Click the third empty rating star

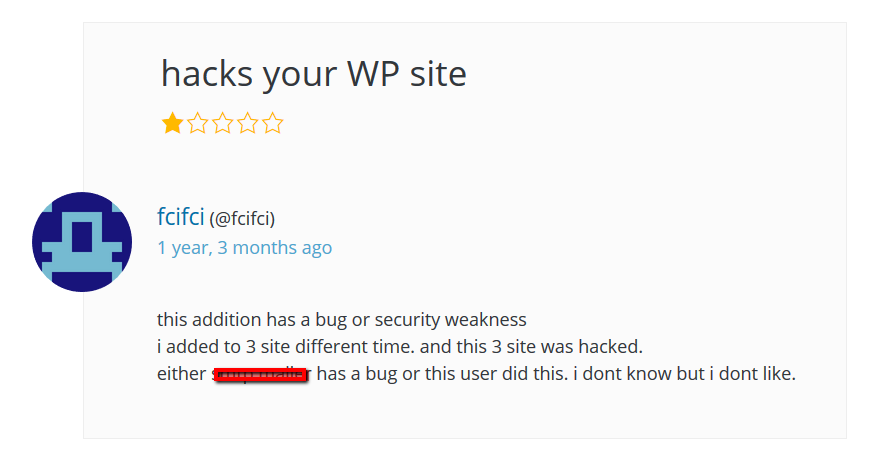(222, 124)
